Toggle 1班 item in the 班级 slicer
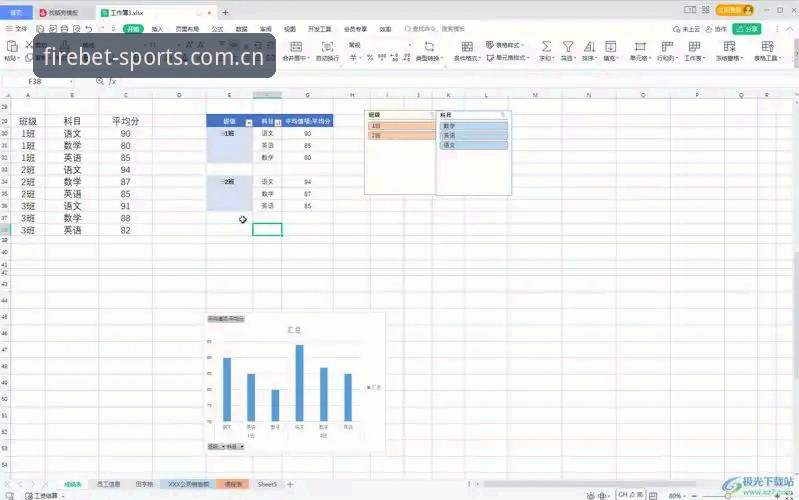Viewport: 799px width, 500px height. (x=401, y=125)
